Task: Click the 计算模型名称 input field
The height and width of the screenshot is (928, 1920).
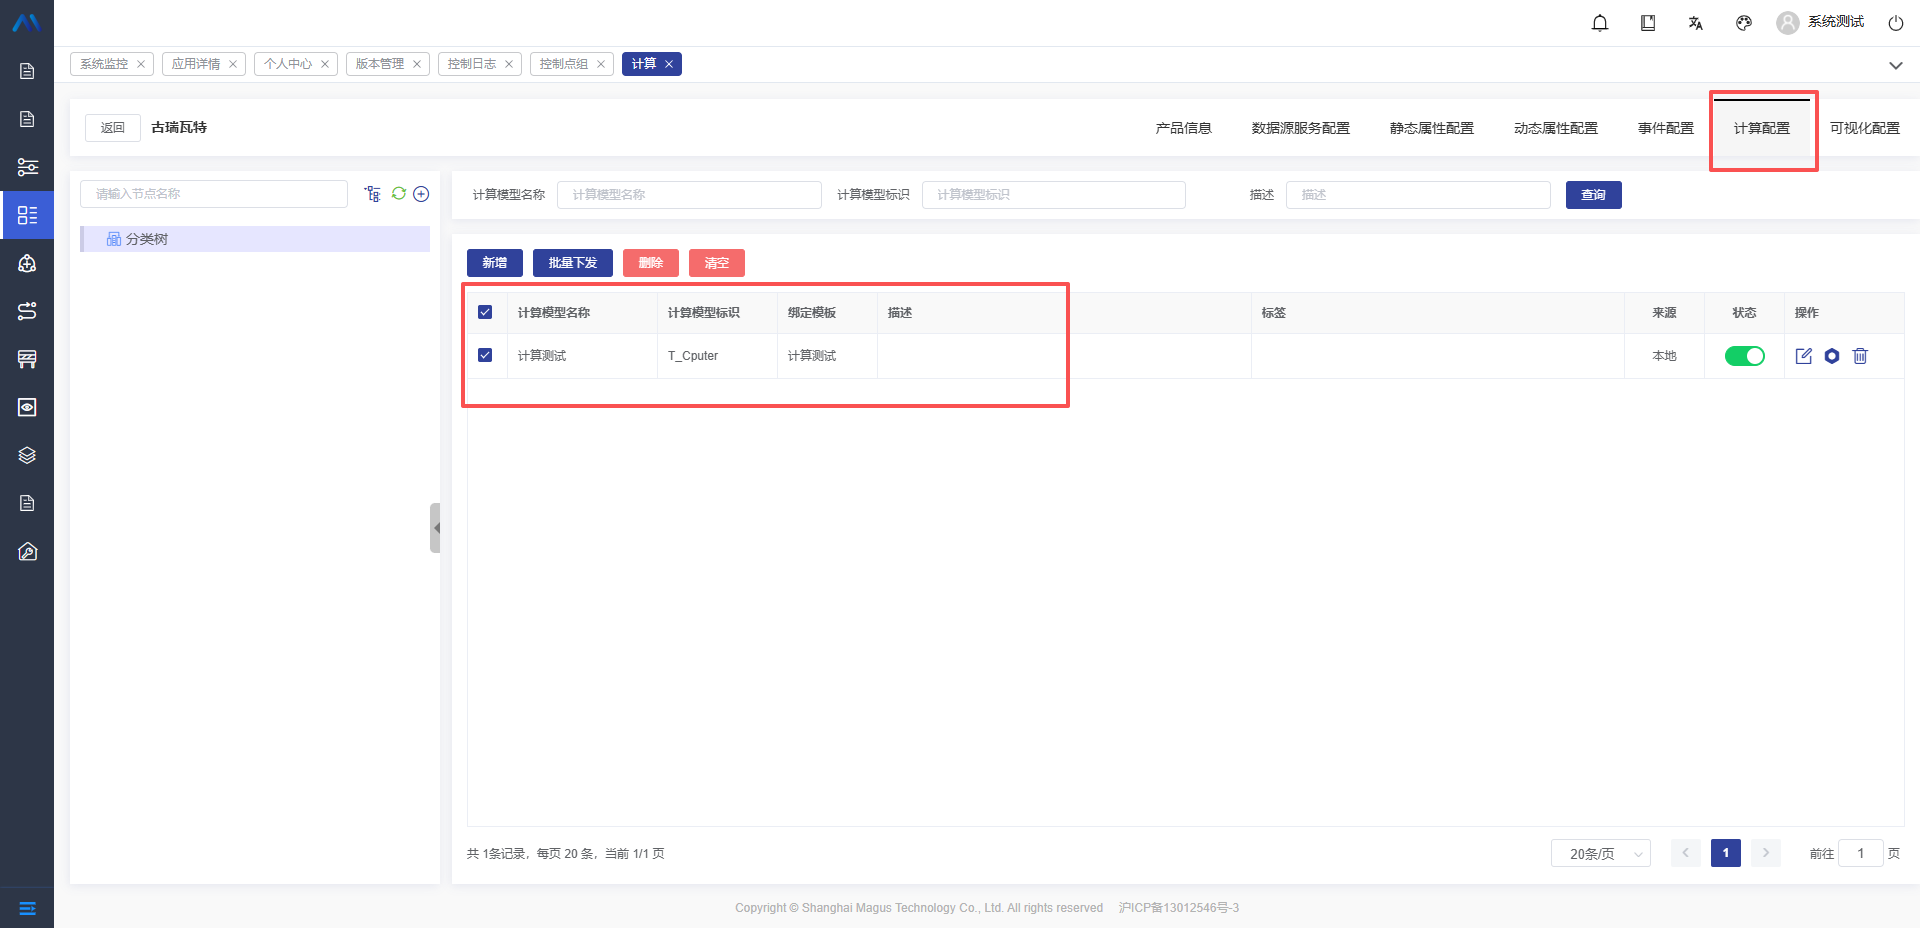Action: pyautogui.click(x=689, y=195)
